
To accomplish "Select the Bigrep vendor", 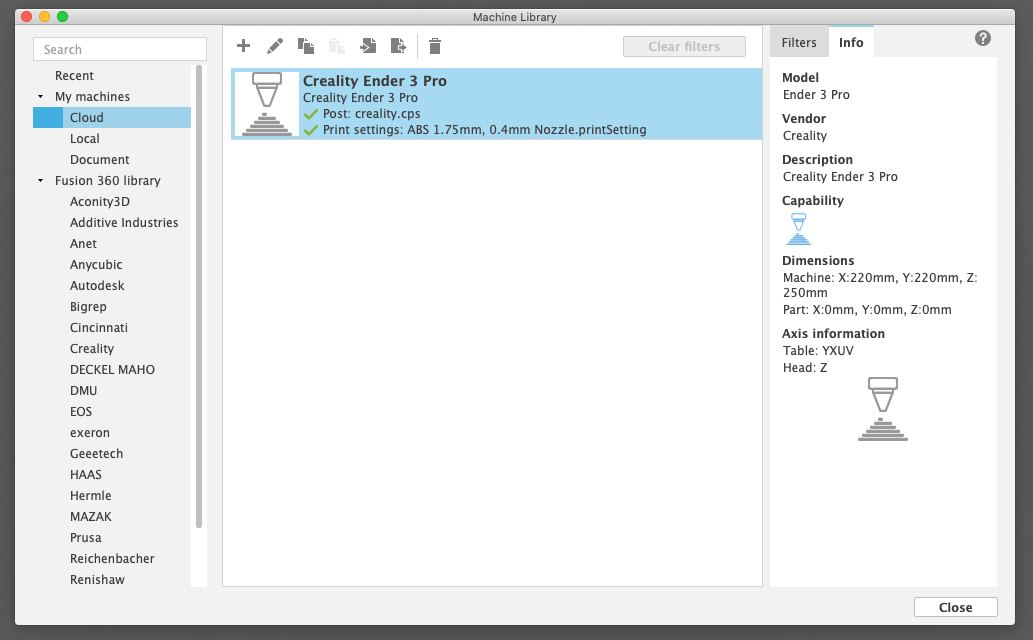I will coord(88,306).
